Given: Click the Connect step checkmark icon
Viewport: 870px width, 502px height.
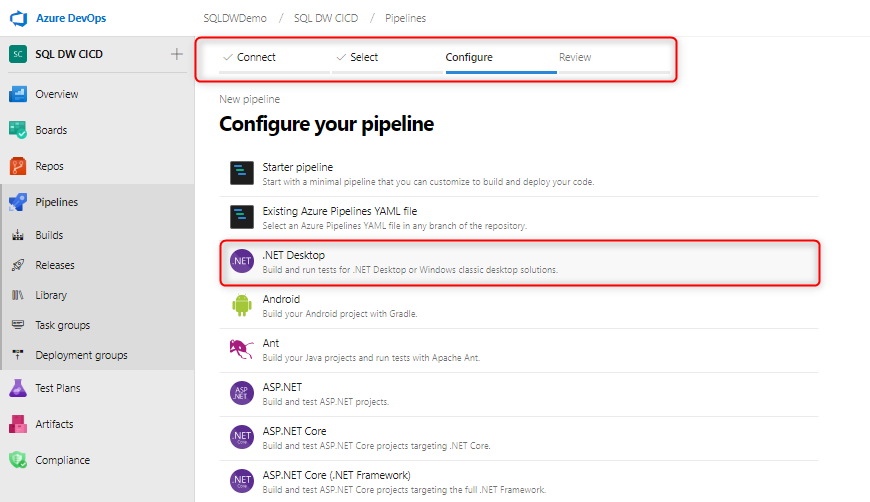Looking at the screenshot, I should click(x=227, y=57).
